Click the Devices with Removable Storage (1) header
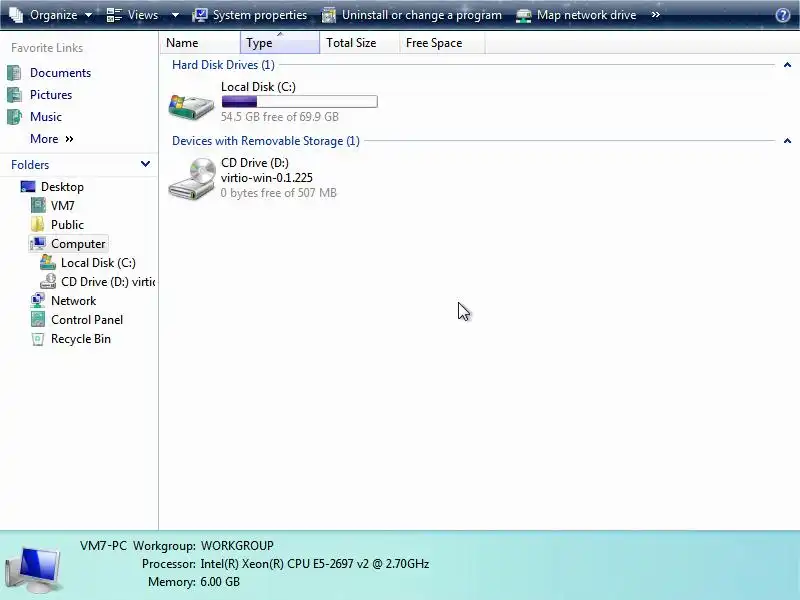The height and width of the screenshot is (600, 800). coord(266,141)
